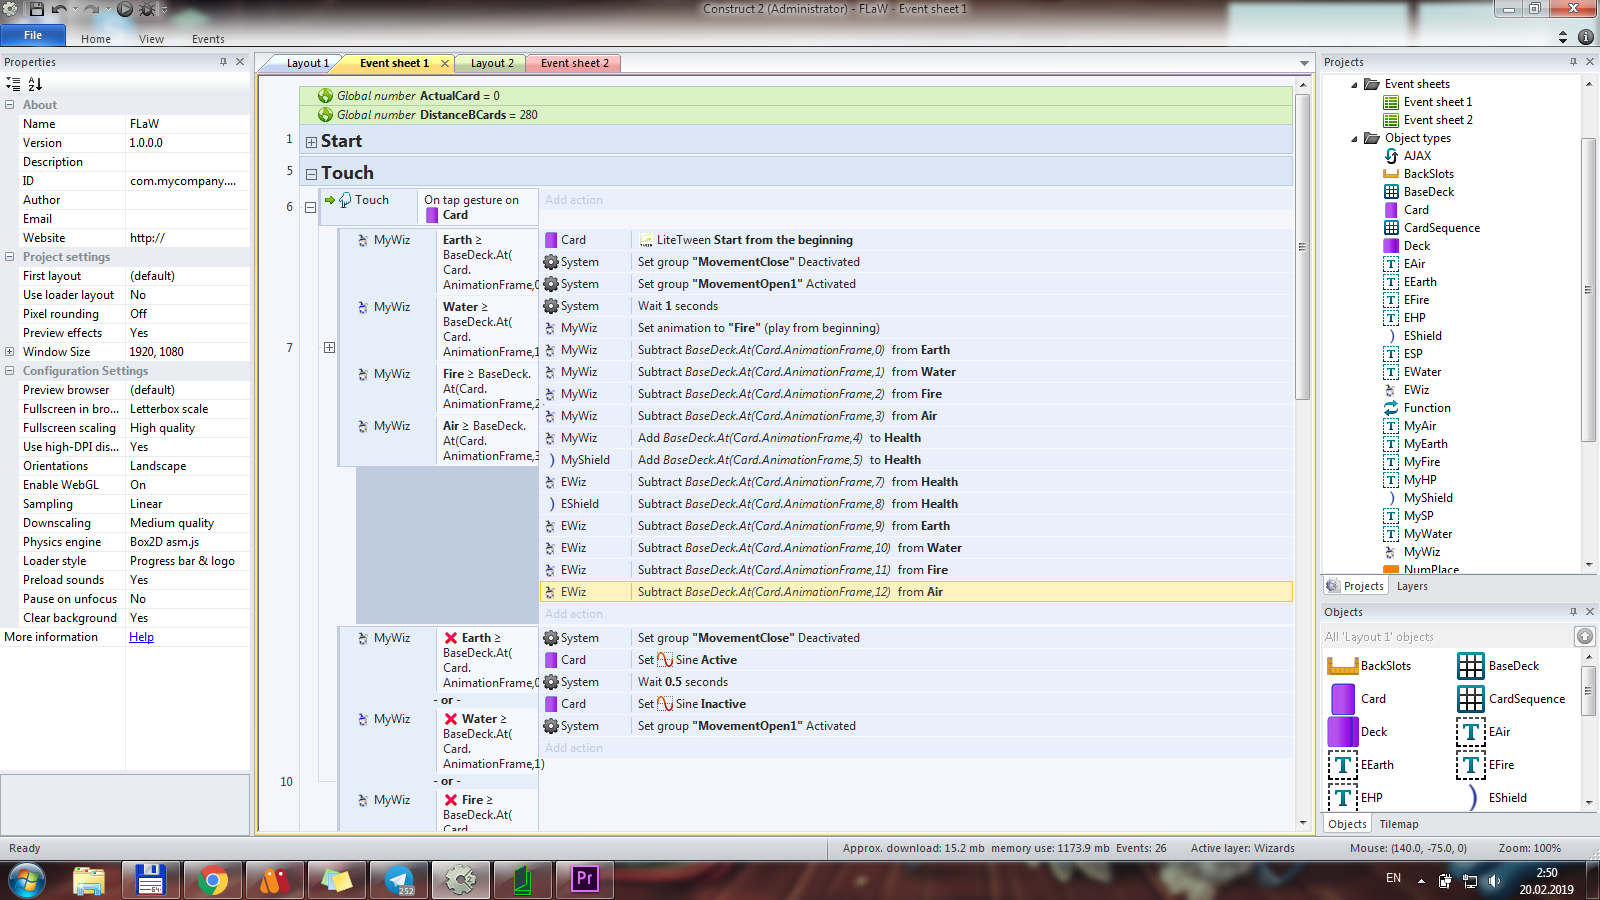
Task: Click the Save icon in quick access toolbar
Action: coord(37,9)
